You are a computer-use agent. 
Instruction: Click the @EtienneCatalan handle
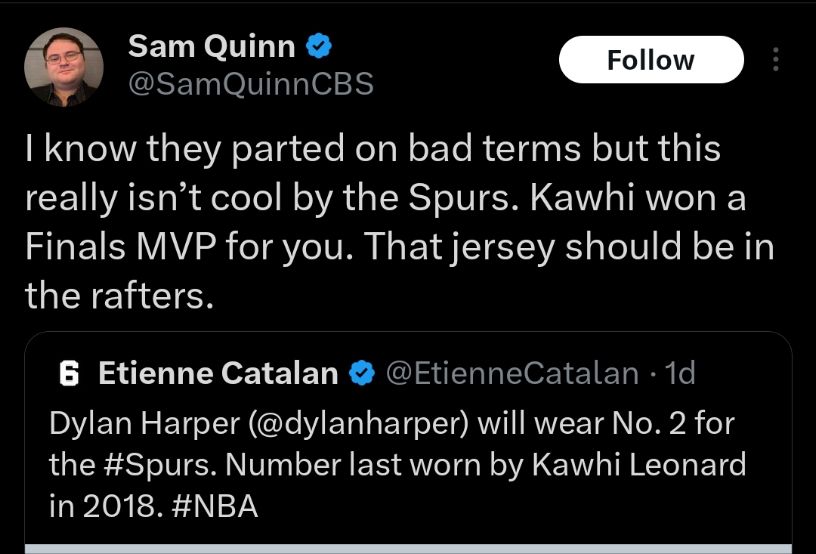(512, 374)
